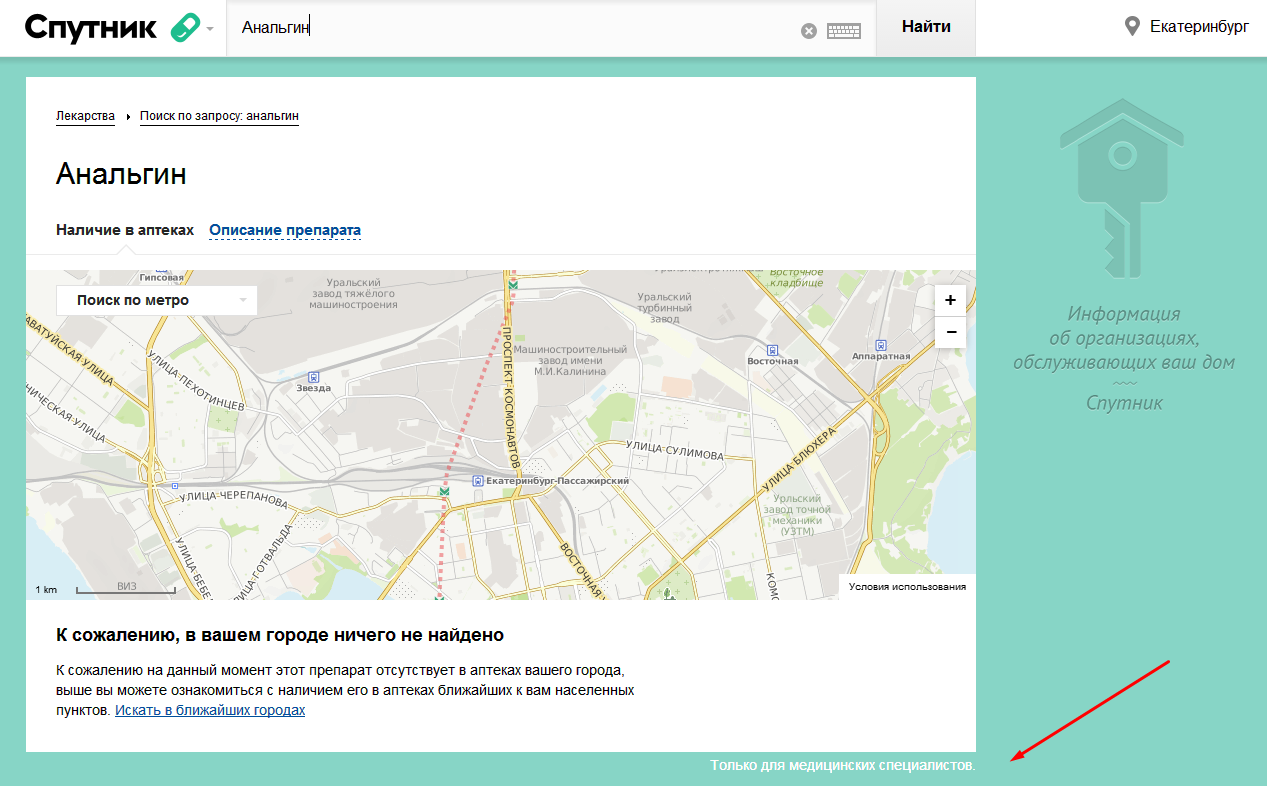Change city from Екатеринбург
Screen dimensions: 1267x786
[x=1199, y=27]
